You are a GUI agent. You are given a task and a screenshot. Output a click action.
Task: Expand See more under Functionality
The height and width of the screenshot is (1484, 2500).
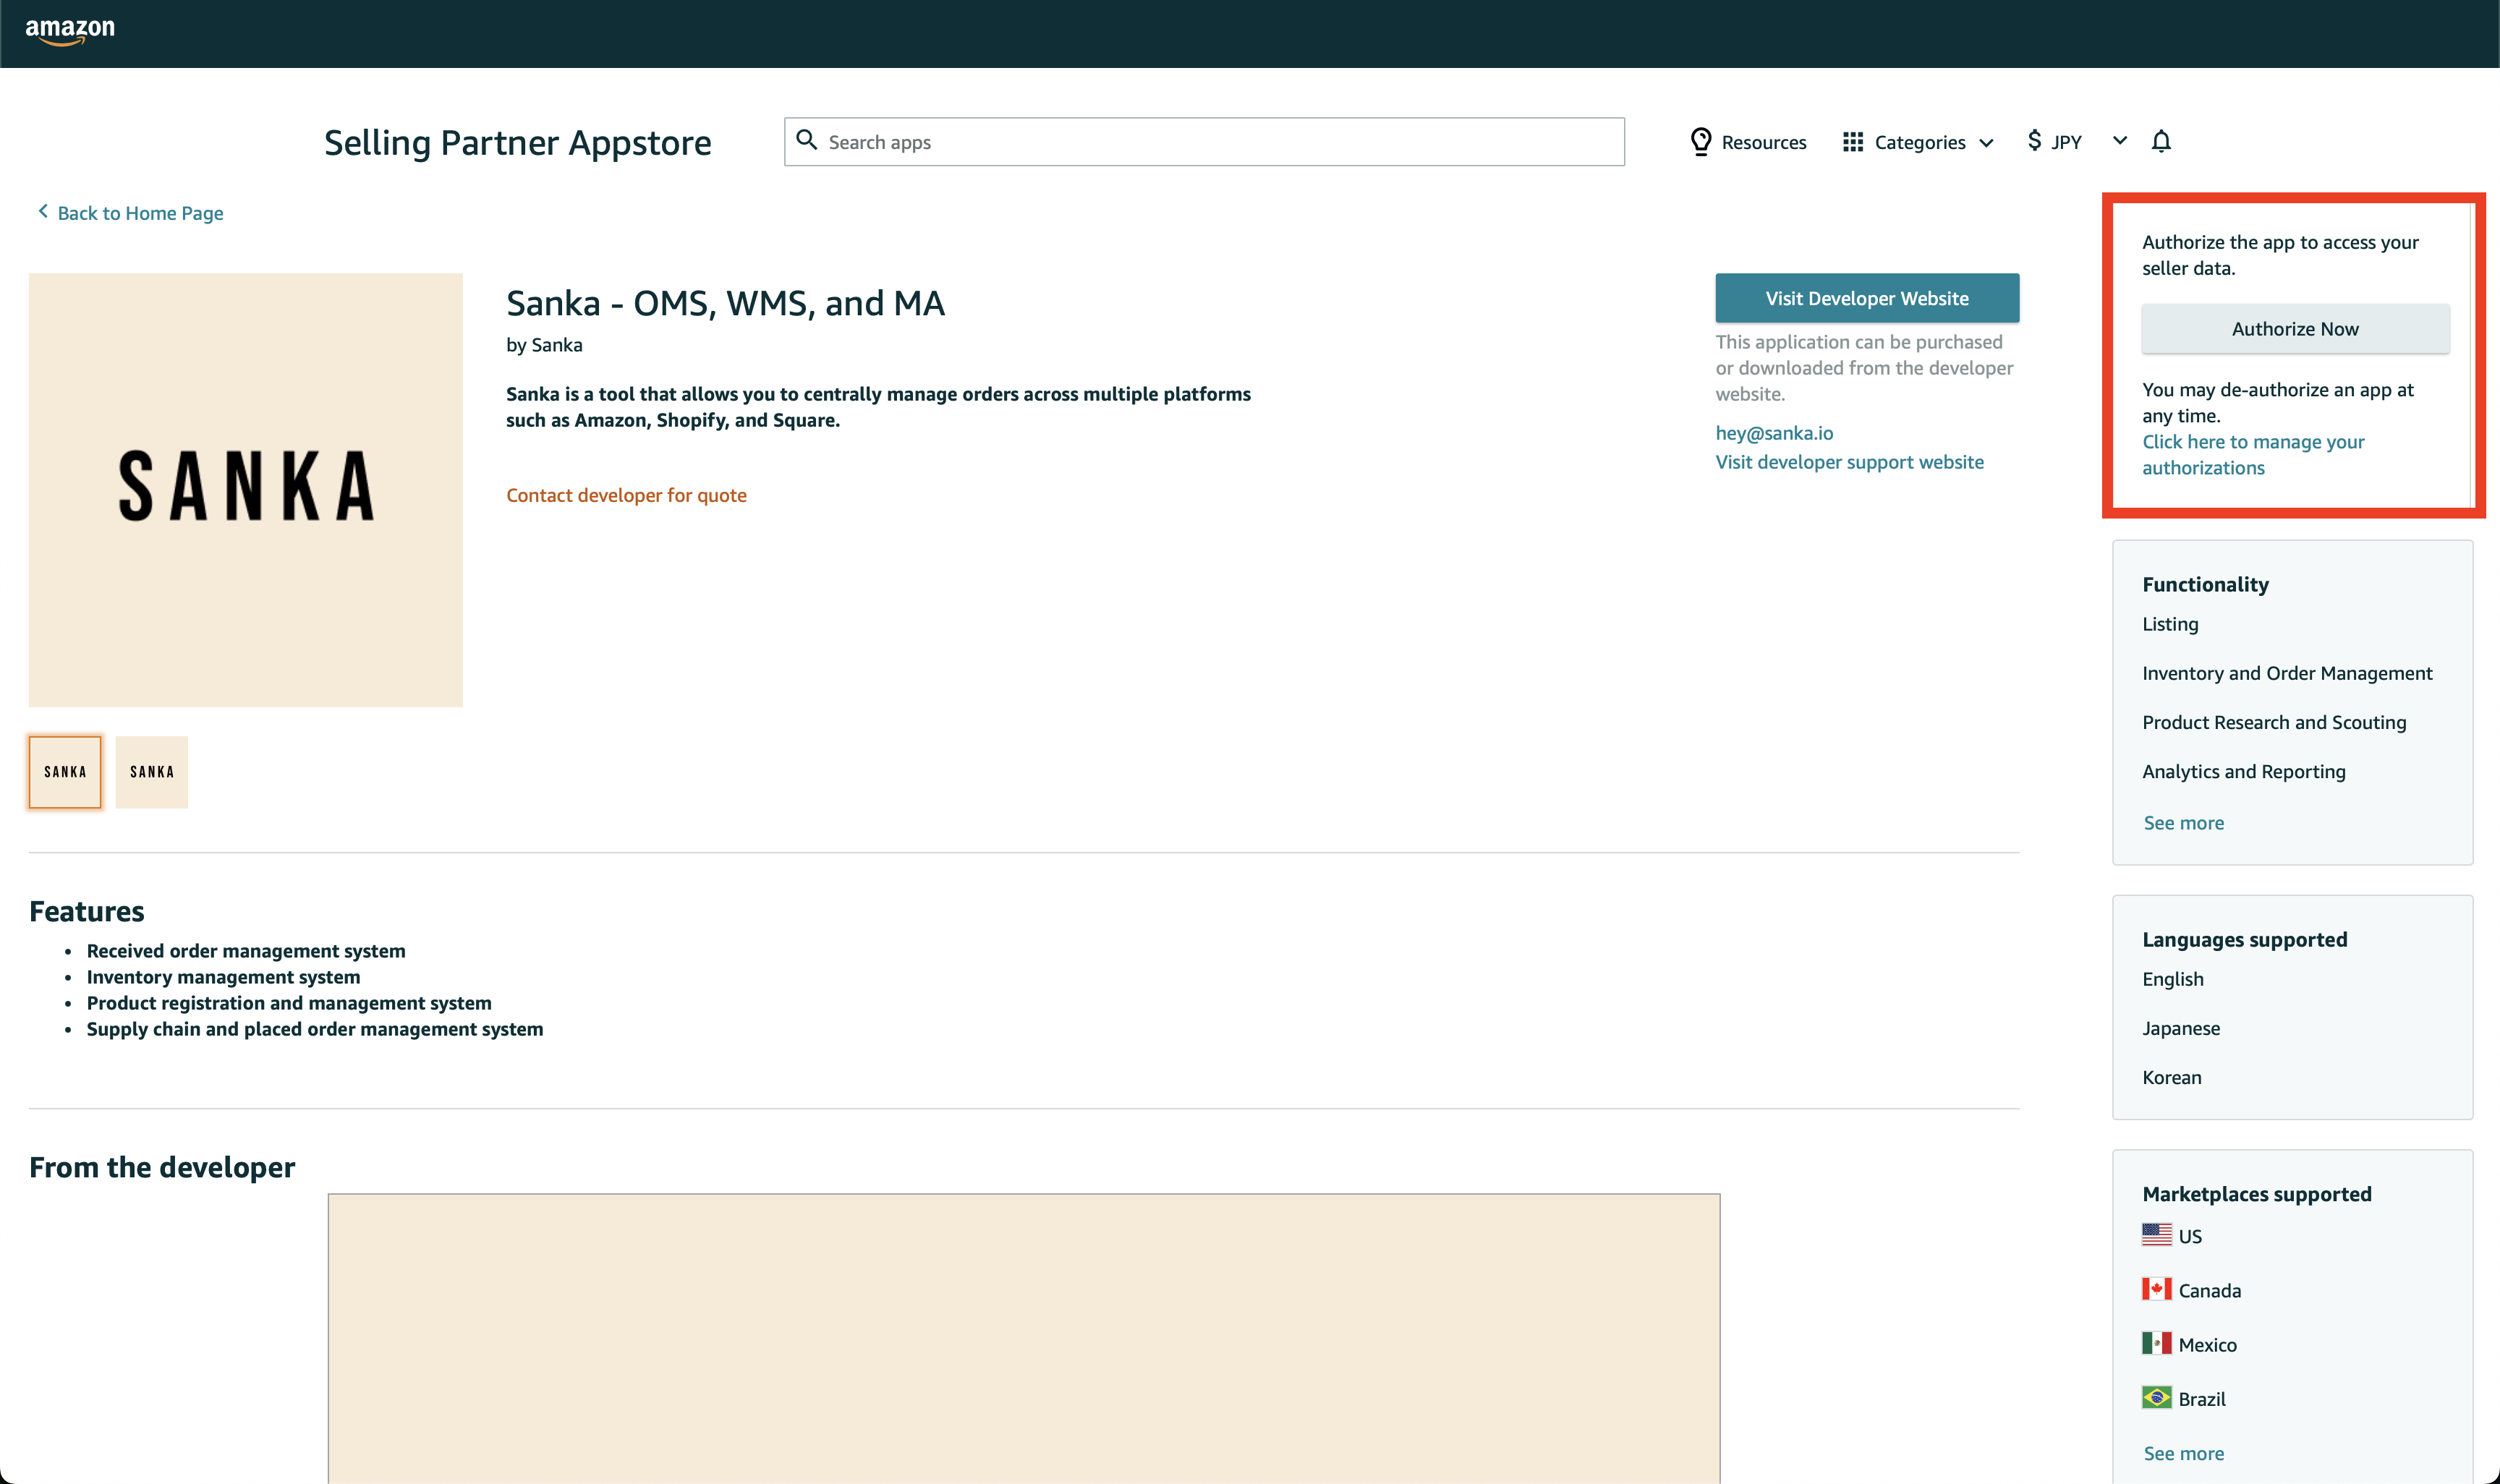click(2183, 823)
